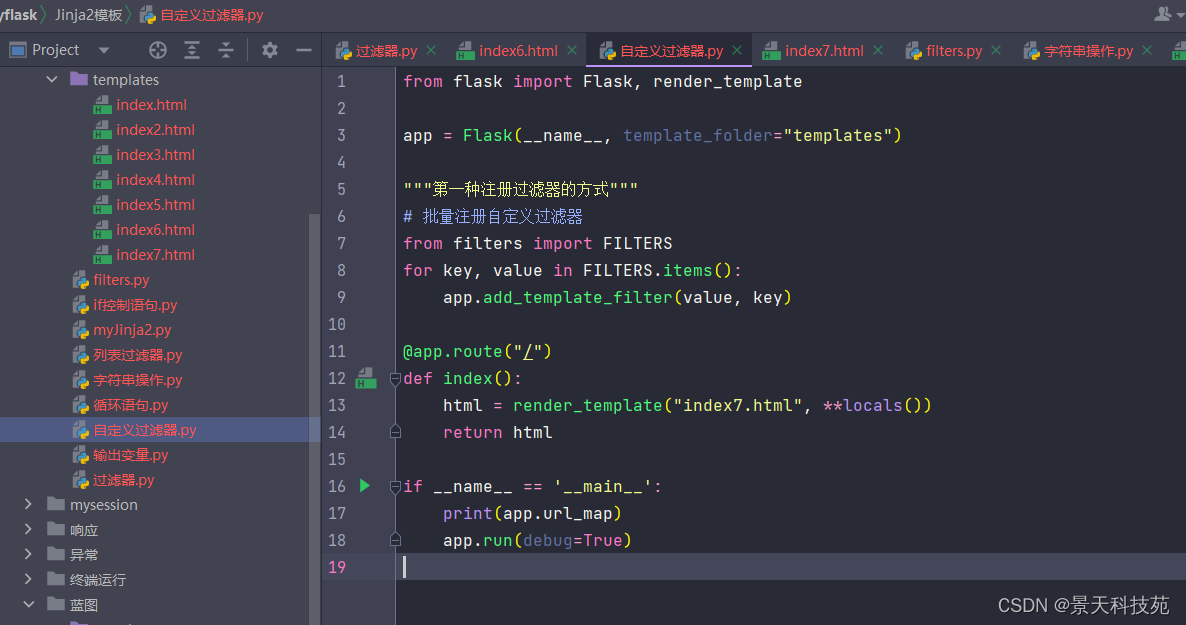Select 循环语句.py file
This screenshot has width=1186, height=625.
point(131,405)
